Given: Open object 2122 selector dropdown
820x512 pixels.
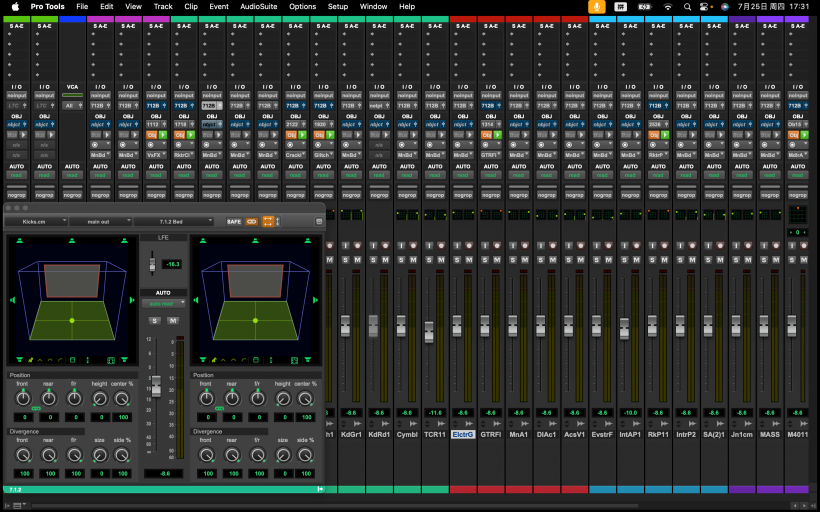Looking at the screenshot, I should coord(295,124).
